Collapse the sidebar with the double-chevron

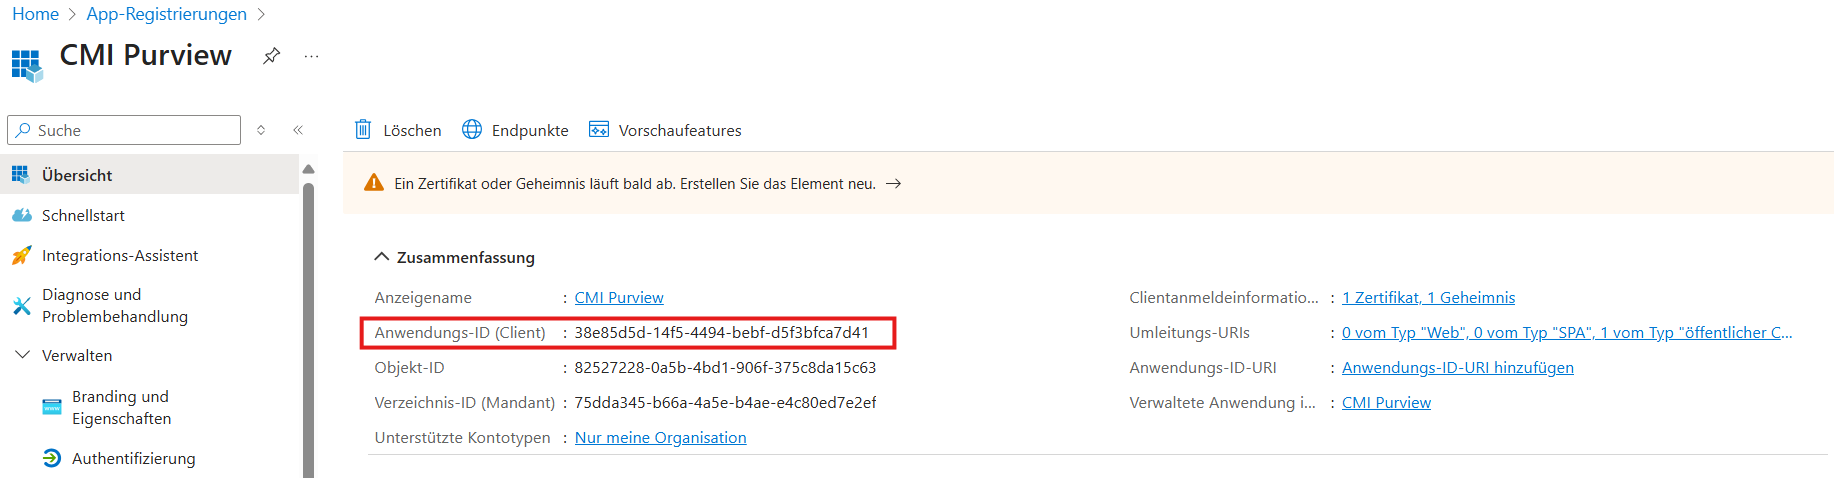pyautogui.click(x=298, y=130)
